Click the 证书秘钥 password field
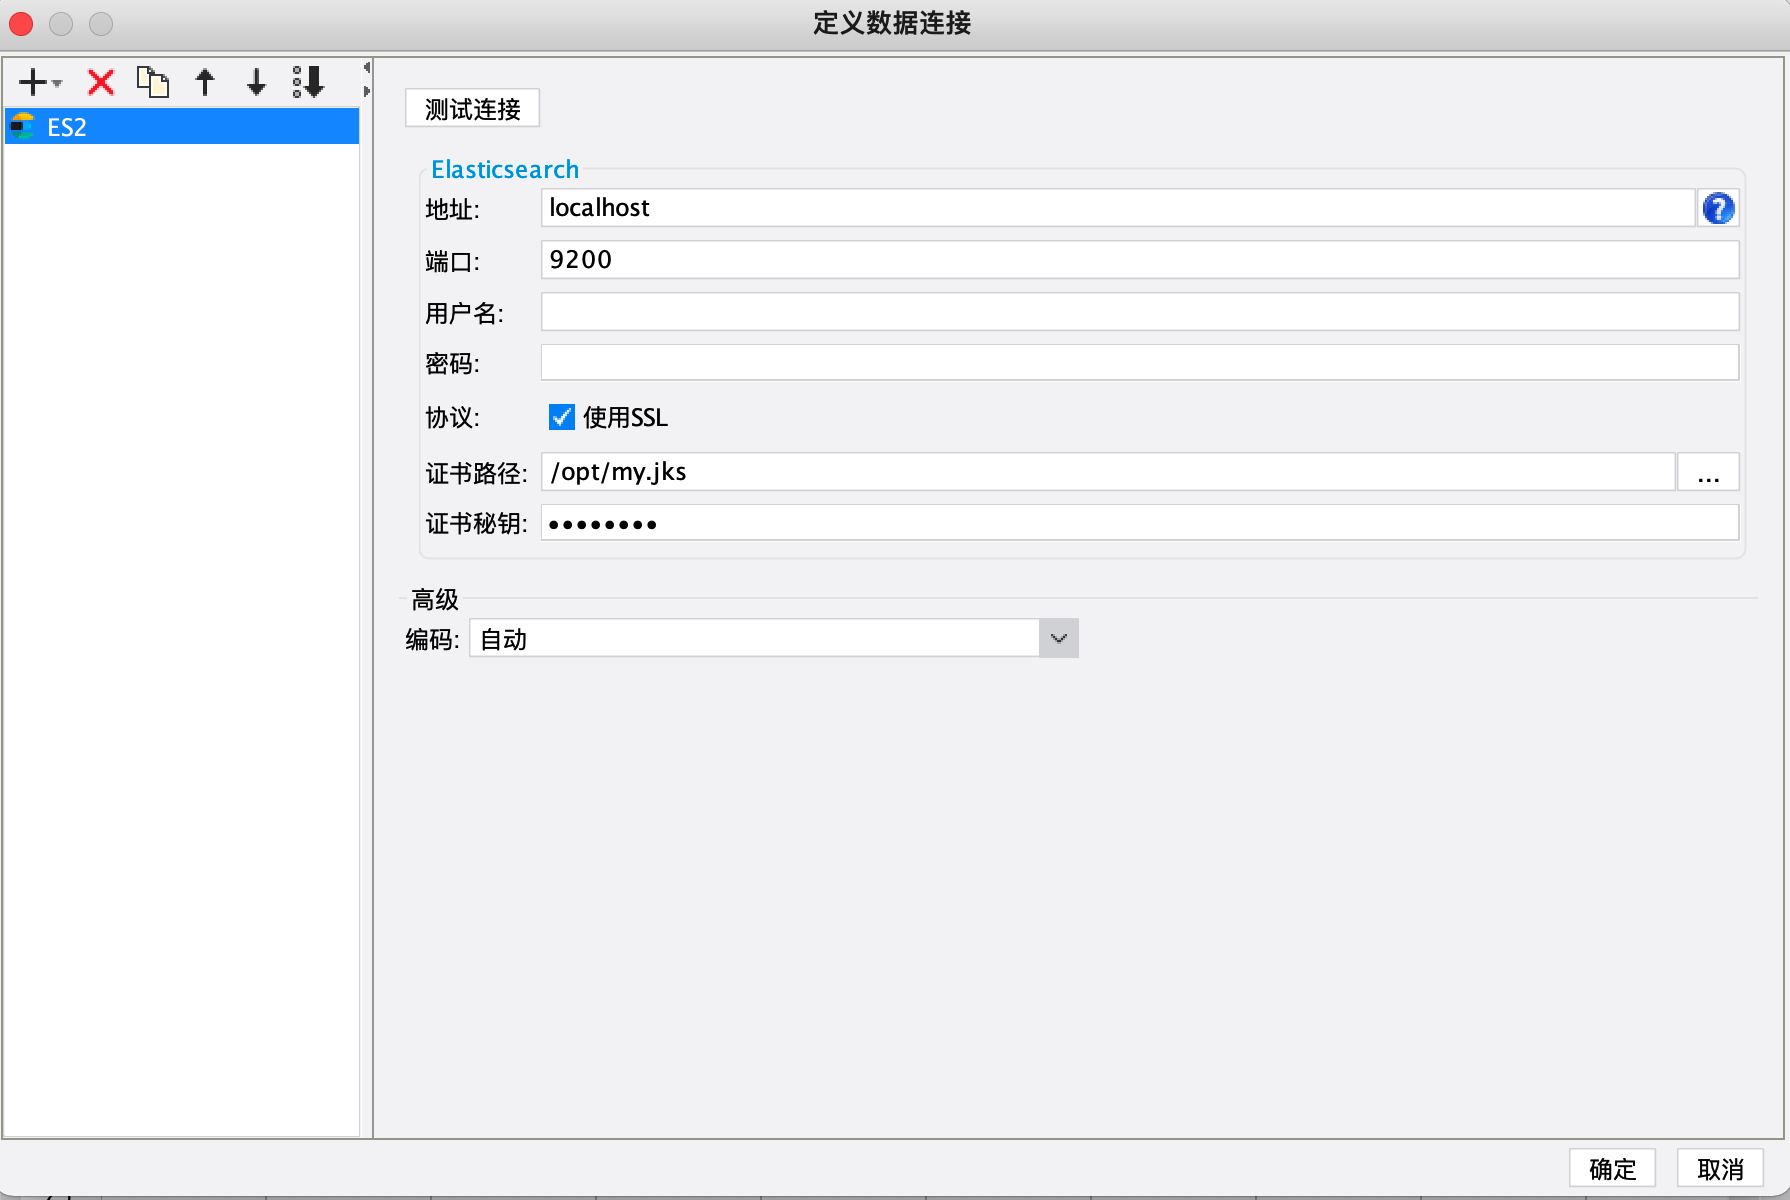Image resolution: width=1790 pixels, height=1200 pixels. point(1140,523)
